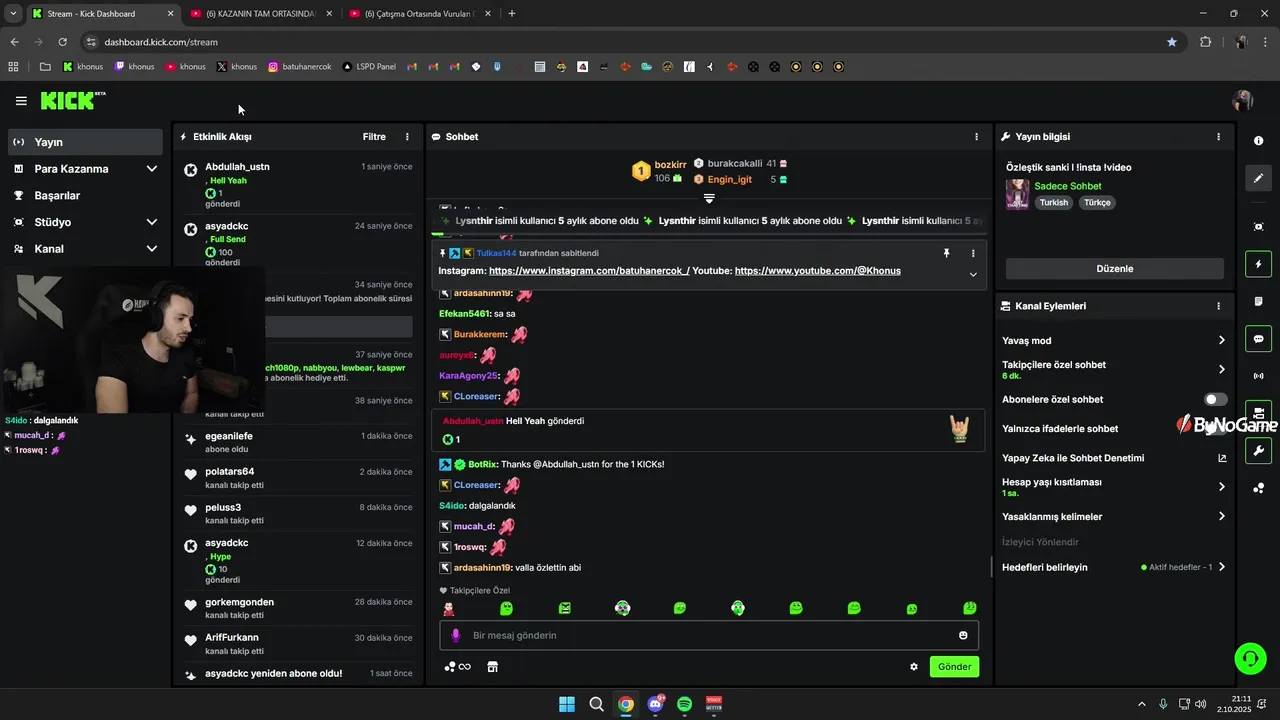Open a new browser tab

coord(512,14)
